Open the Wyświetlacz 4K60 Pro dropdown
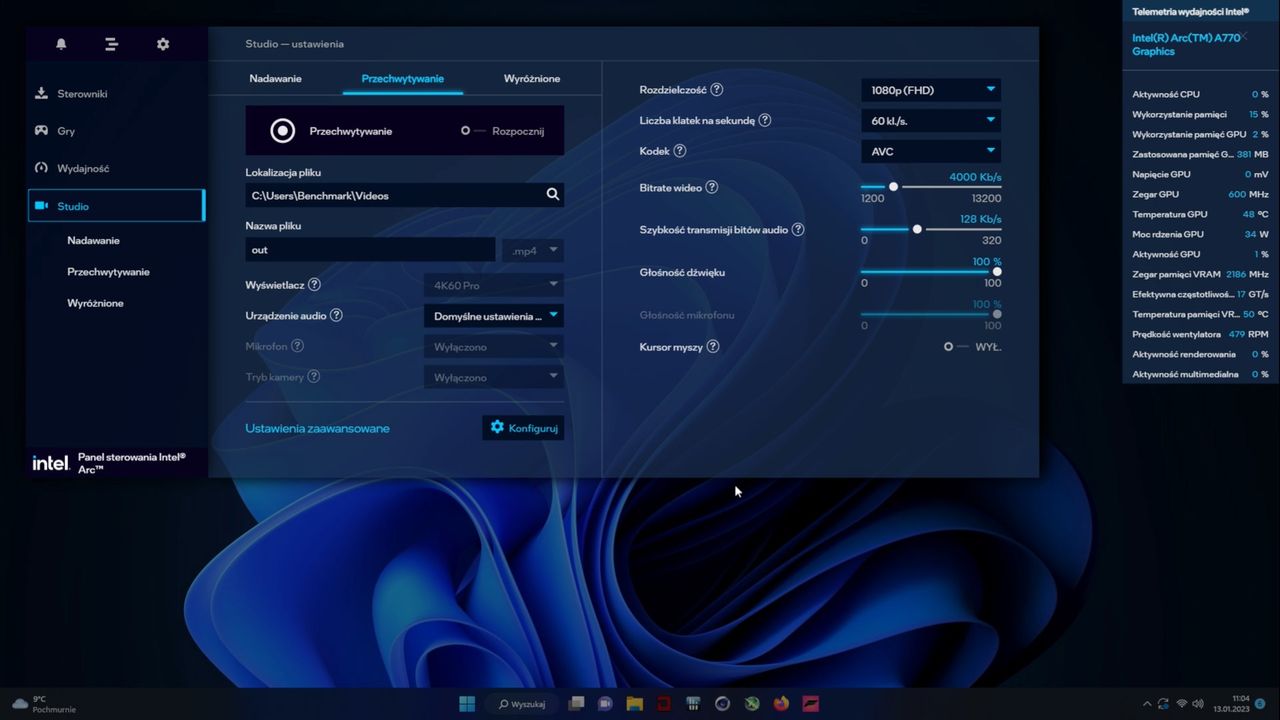This screenshot has width=1280, height=720. point(494,285)
